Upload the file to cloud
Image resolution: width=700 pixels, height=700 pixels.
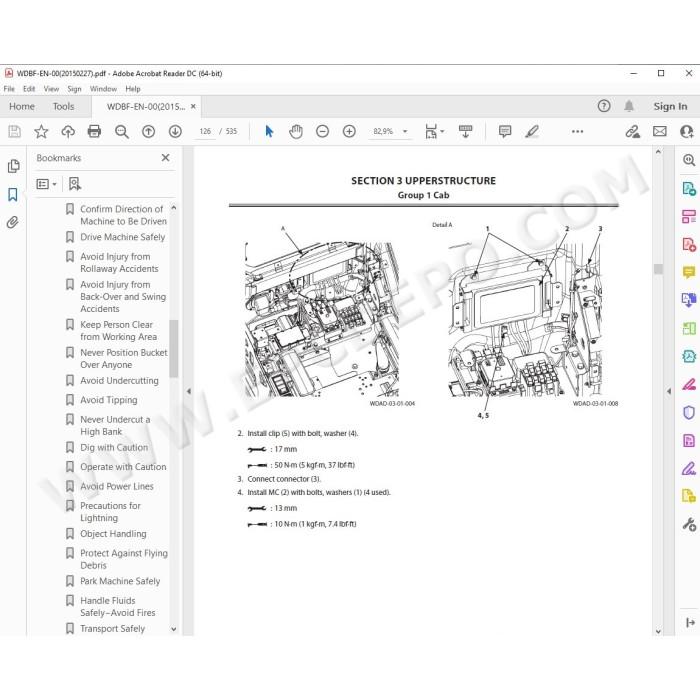(x=68, y=131)
